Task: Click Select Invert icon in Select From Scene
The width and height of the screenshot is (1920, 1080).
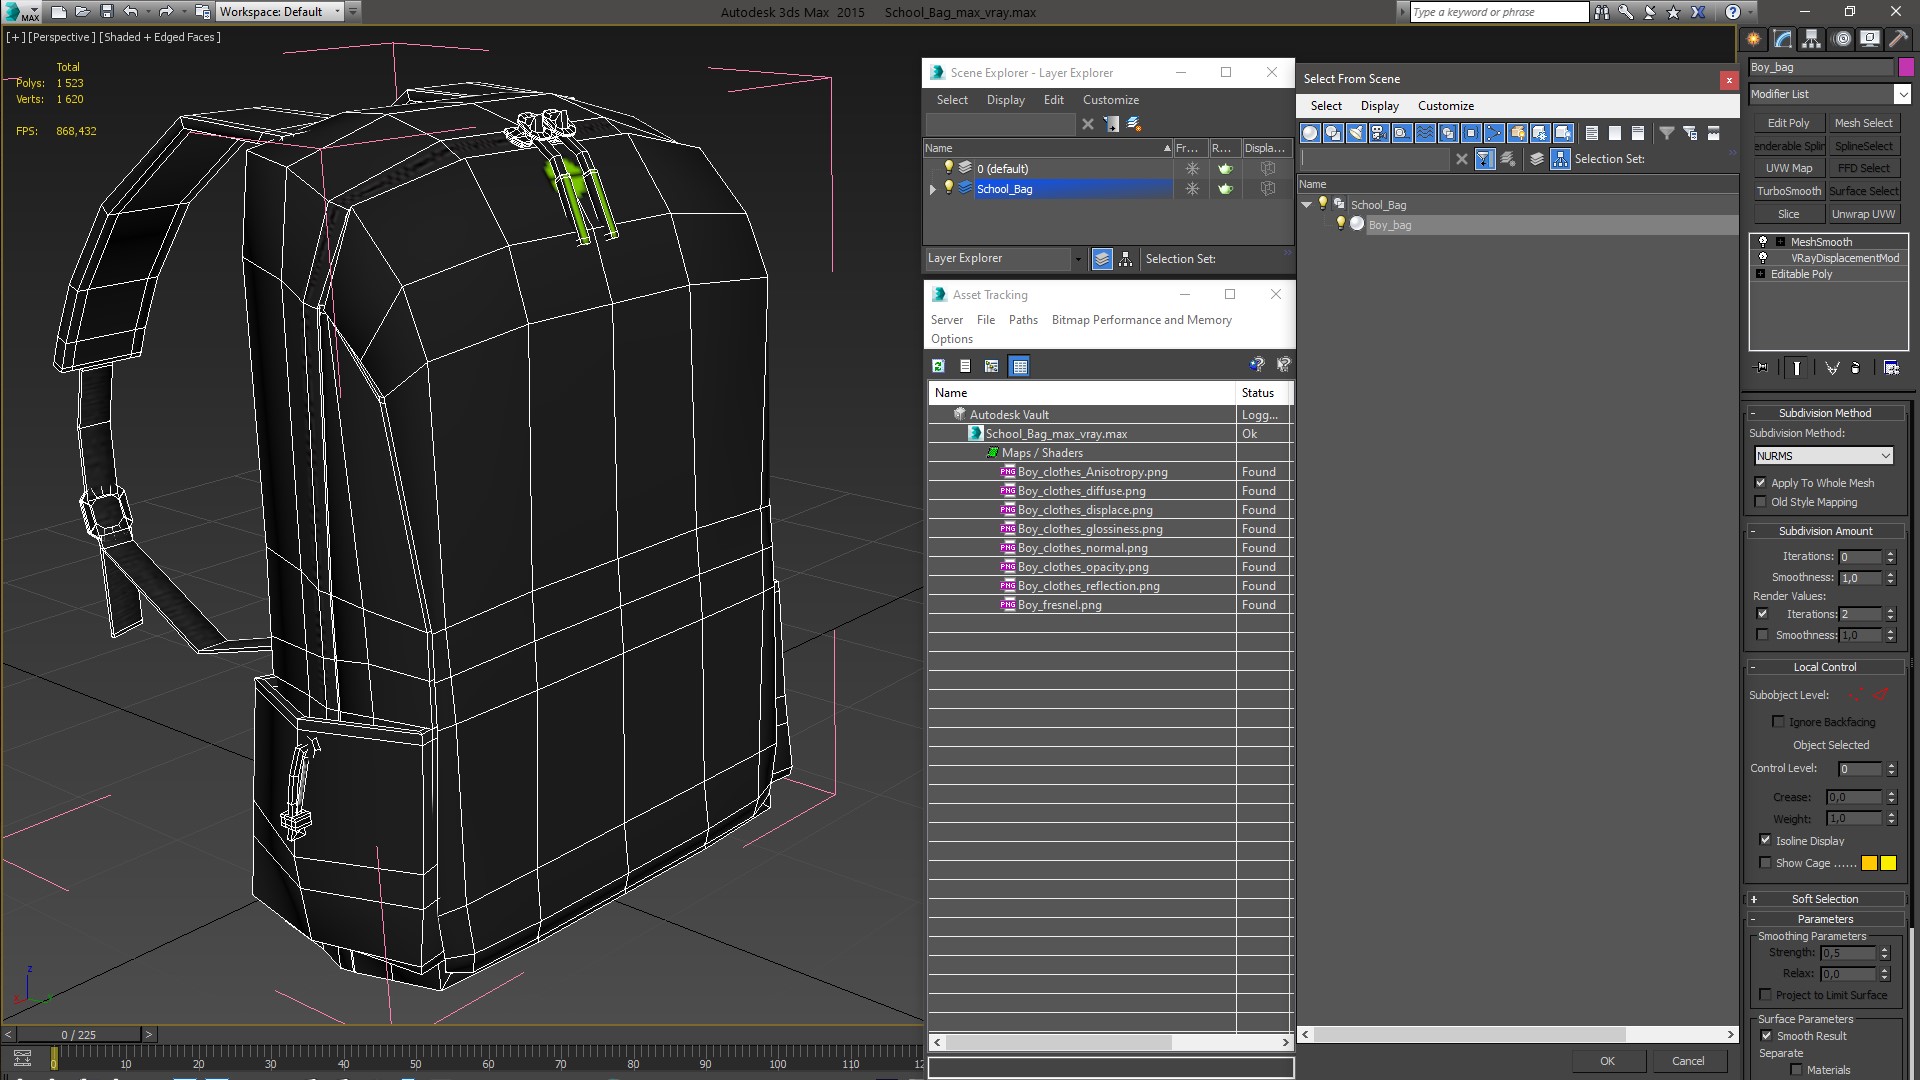Action: 1638,133
